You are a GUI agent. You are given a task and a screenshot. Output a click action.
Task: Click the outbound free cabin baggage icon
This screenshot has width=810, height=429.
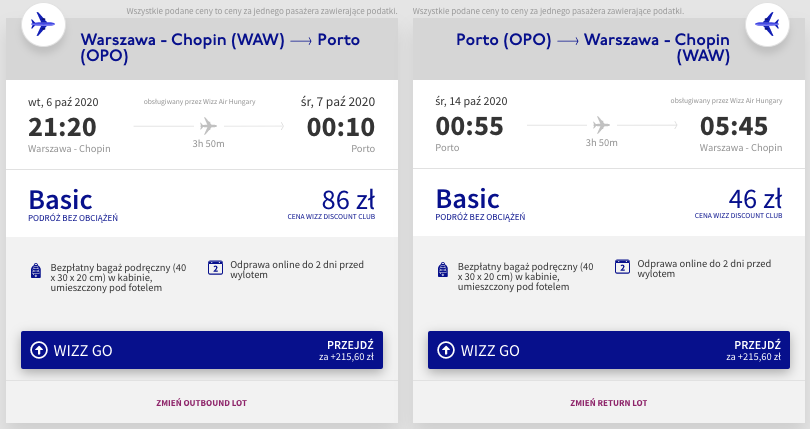pyautogui.click(x=36, y=271)
